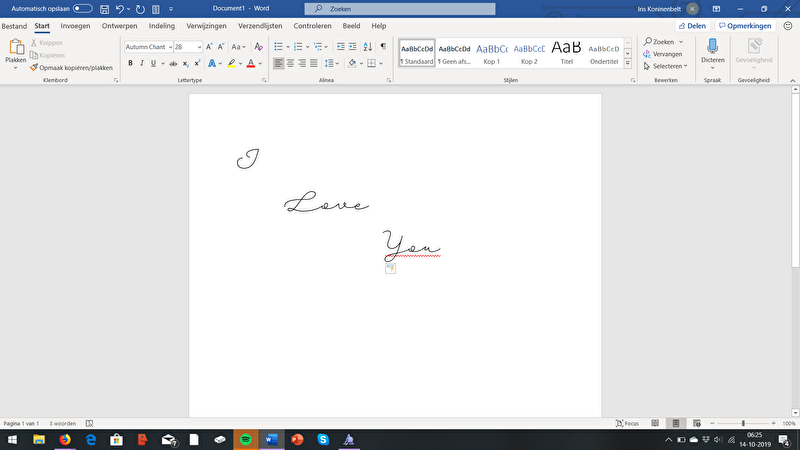Apply strikethrough formatting
The width and height of the screenshot is (800, 450).
171,63
